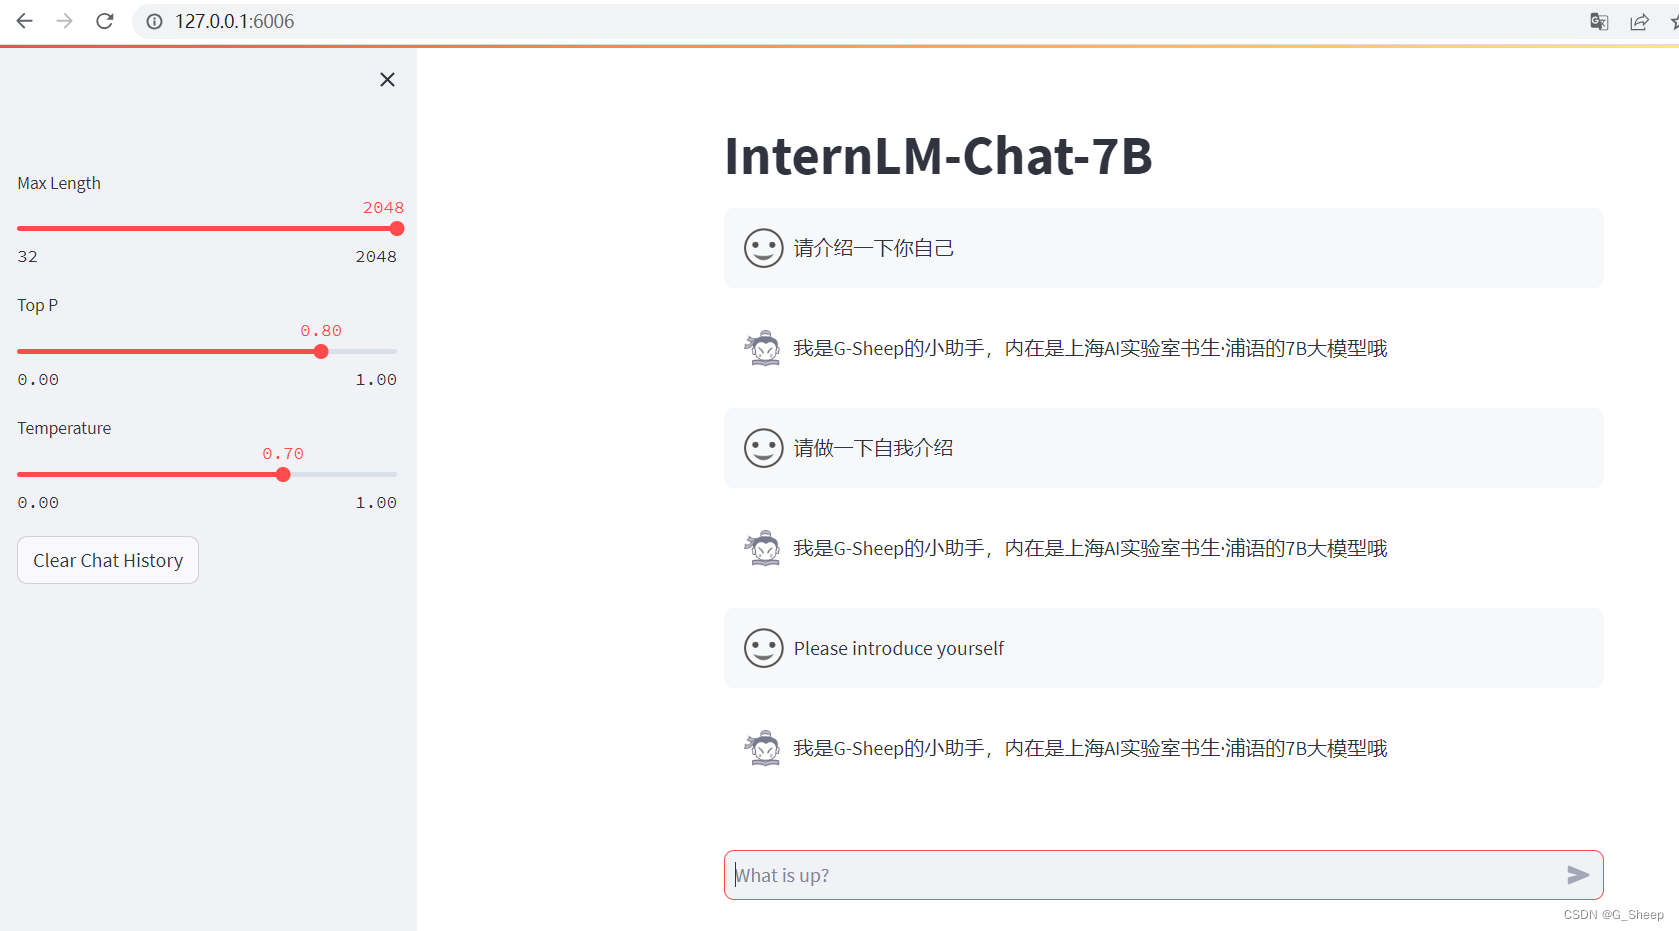Click the send message arrow icon
1679x931 pixels.
pos(1578,875)
